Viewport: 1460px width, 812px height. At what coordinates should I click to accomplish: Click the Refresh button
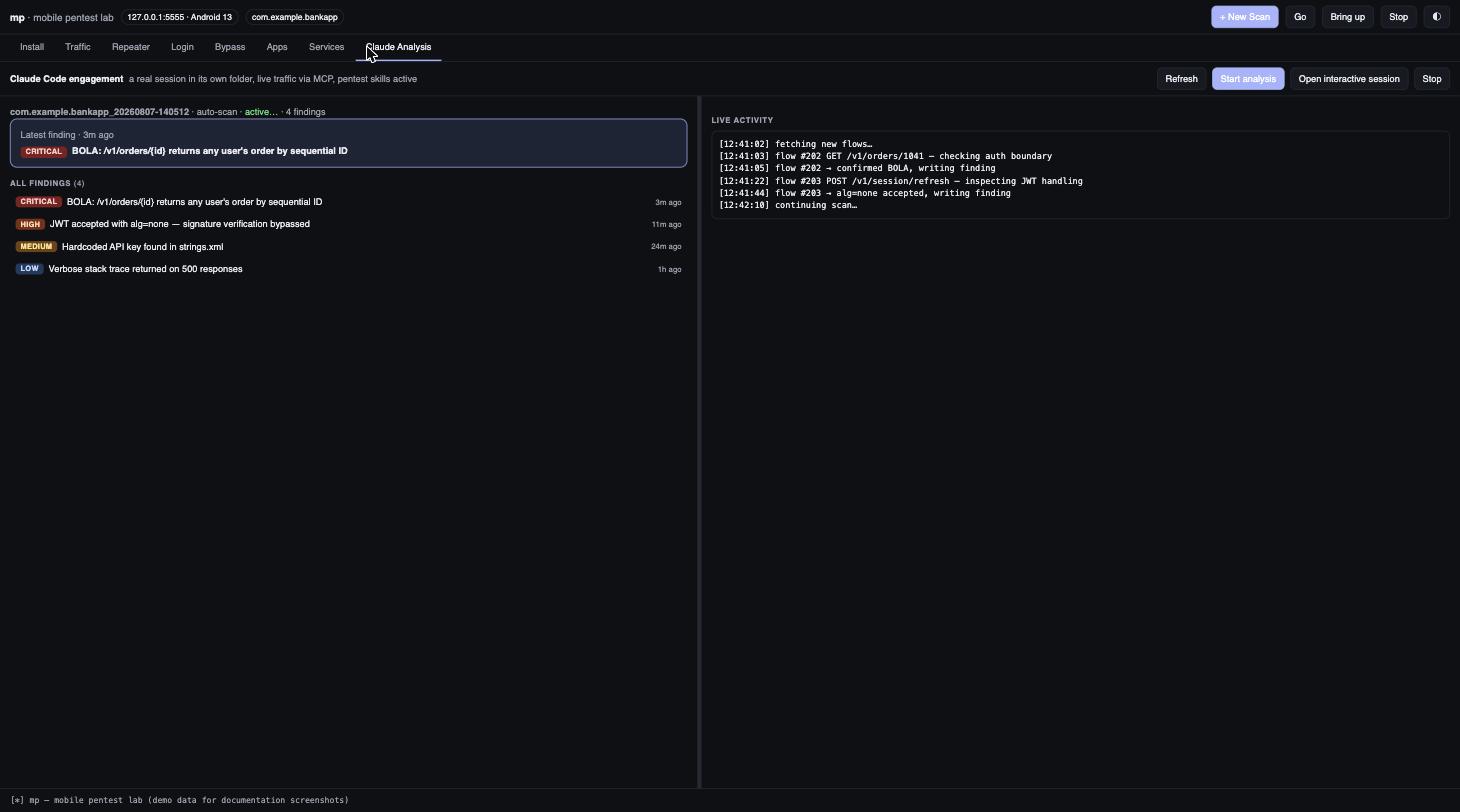1181,79
